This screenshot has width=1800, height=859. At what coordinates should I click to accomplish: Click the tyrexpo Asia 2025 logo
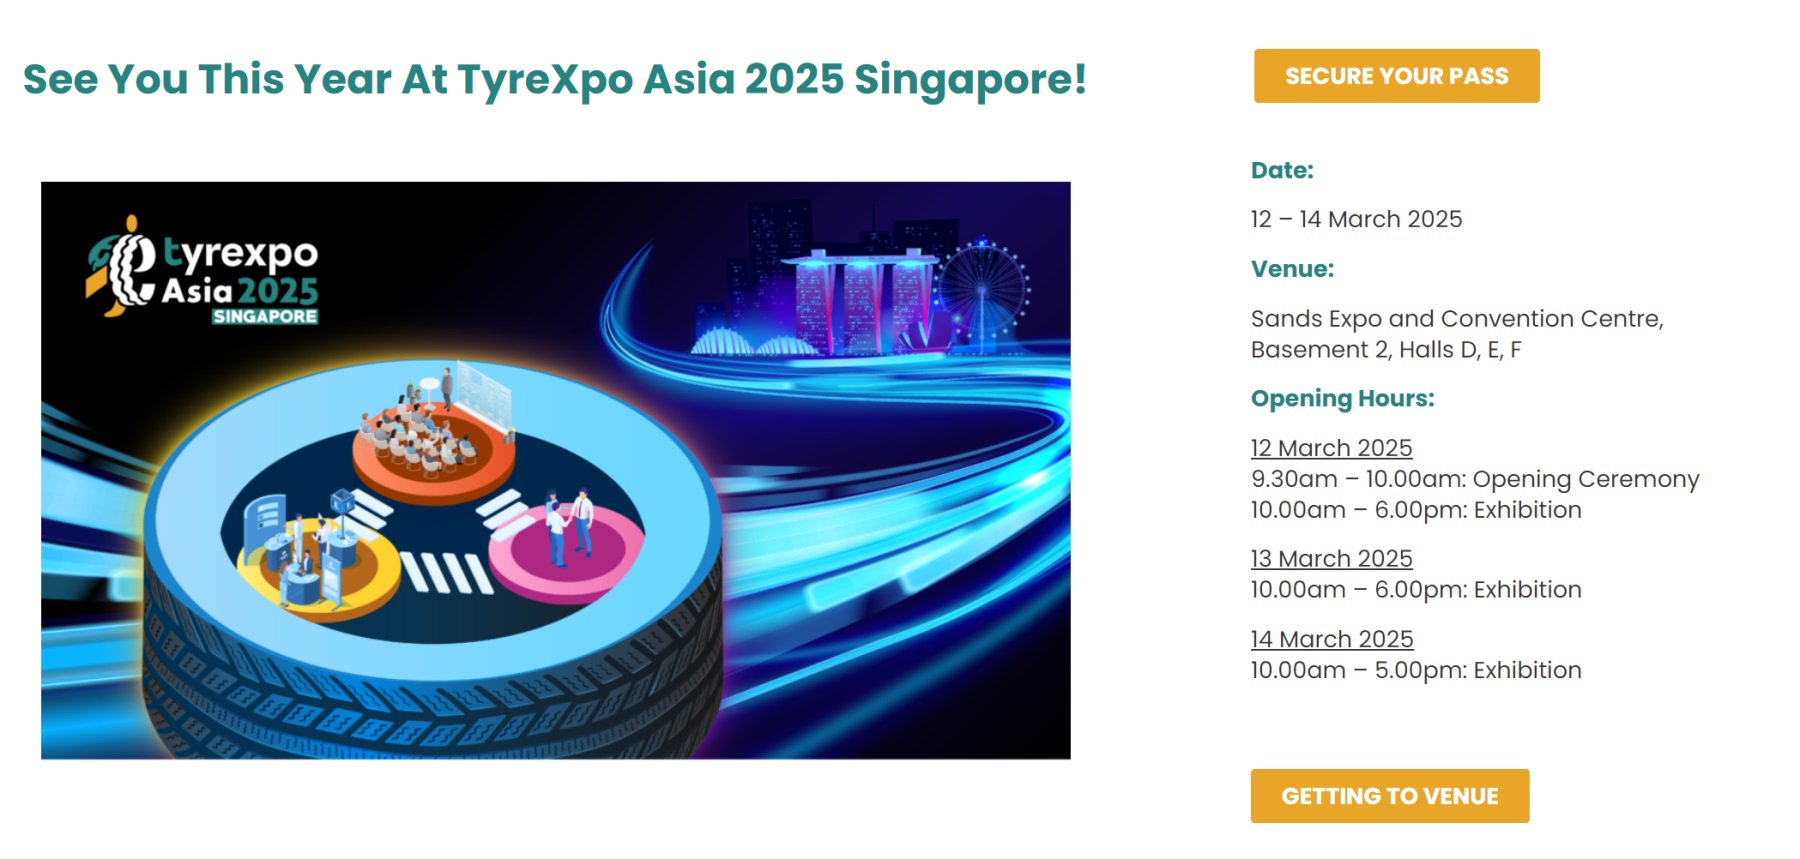pos(204,268)
